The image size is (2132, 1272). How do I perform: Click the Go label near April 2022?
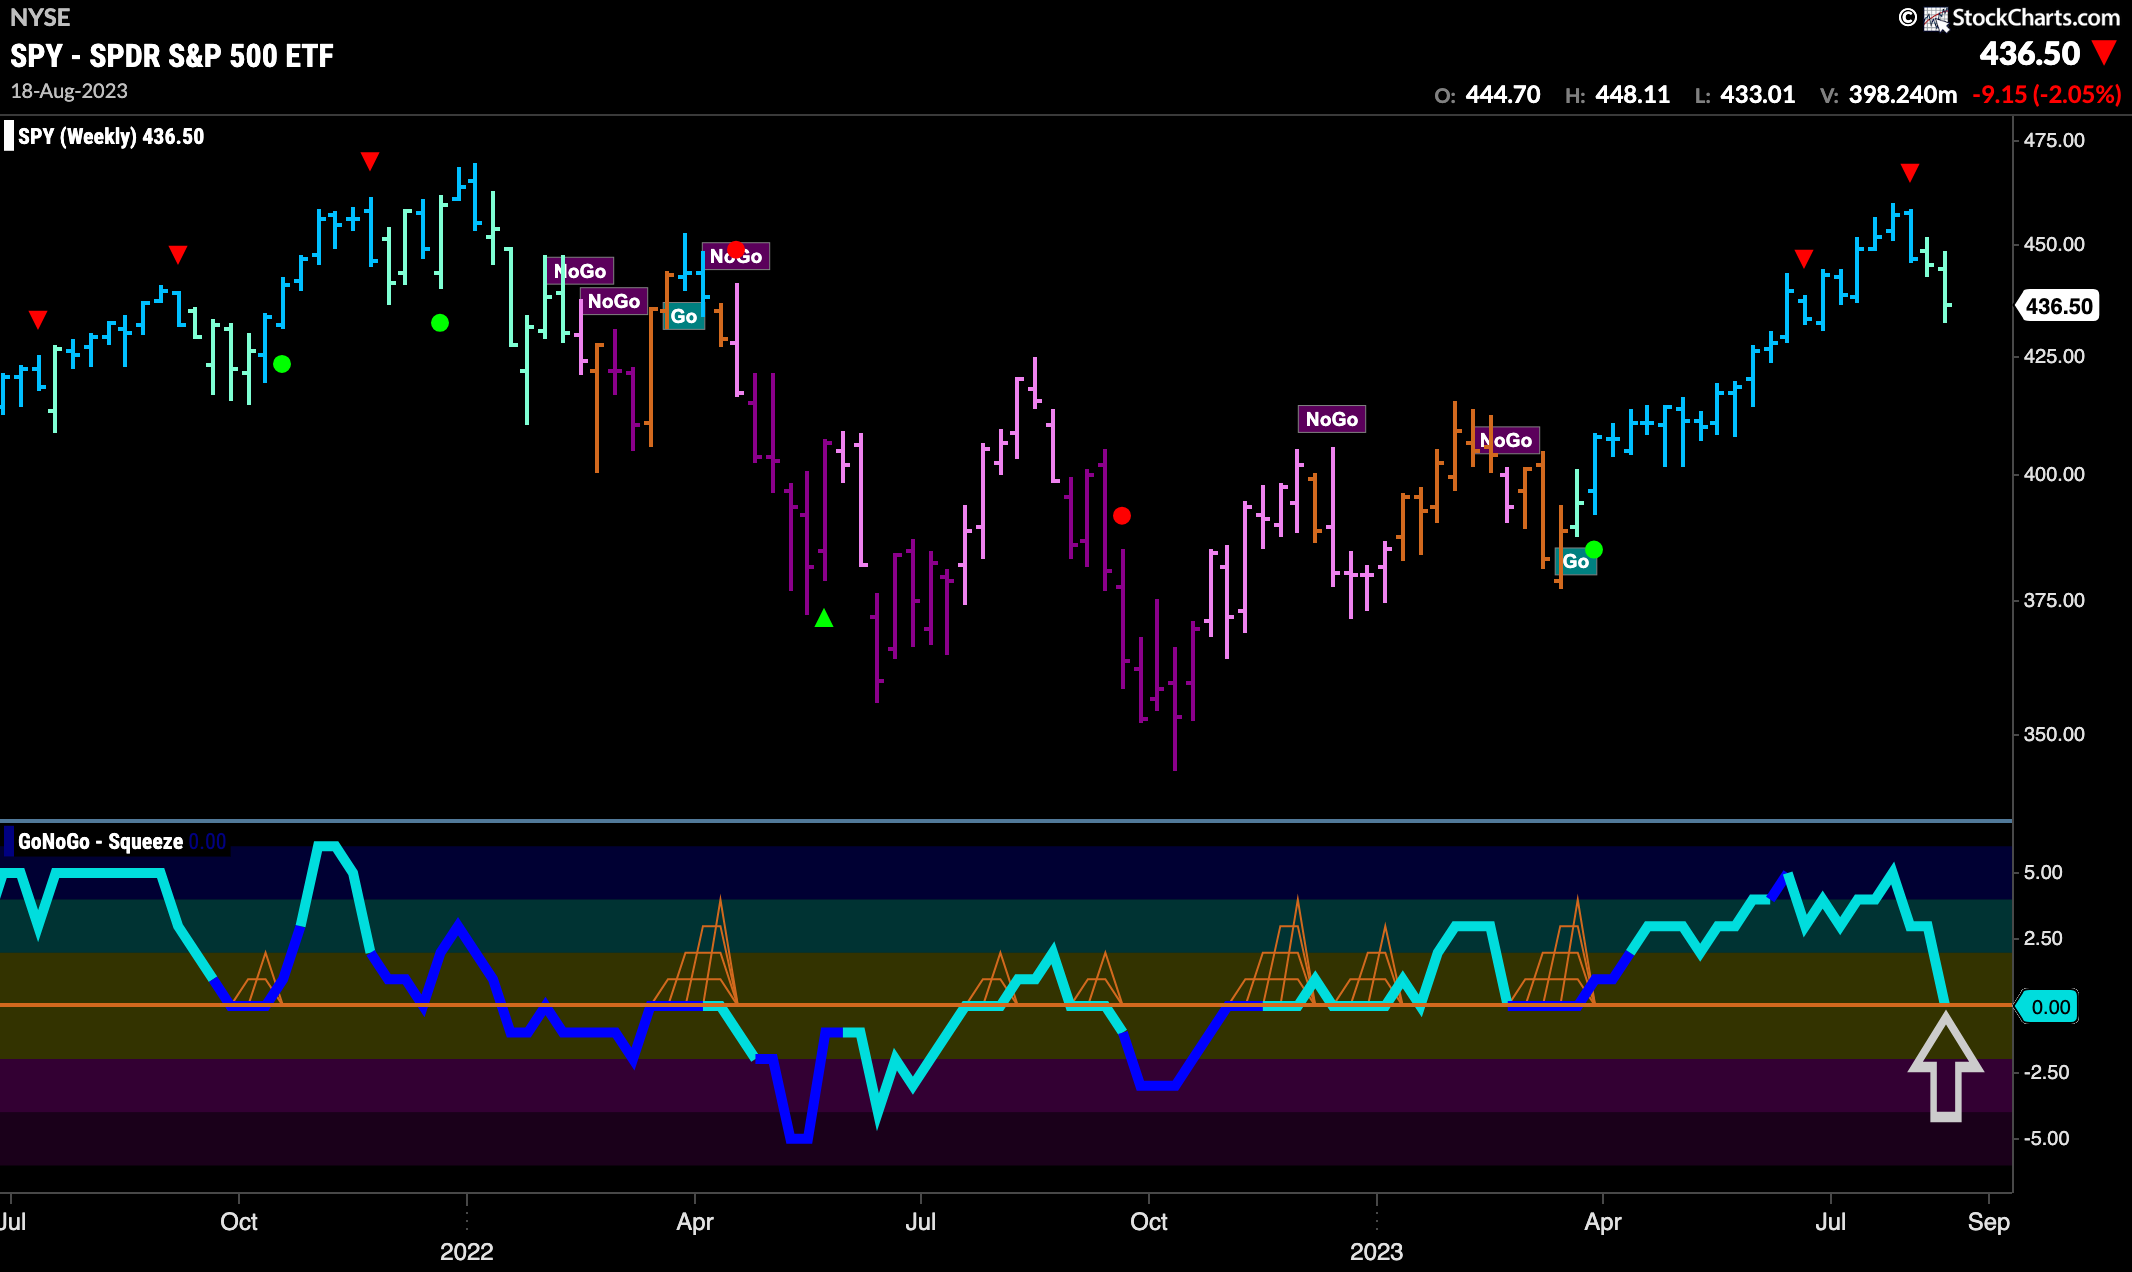[x=684, y=316]
